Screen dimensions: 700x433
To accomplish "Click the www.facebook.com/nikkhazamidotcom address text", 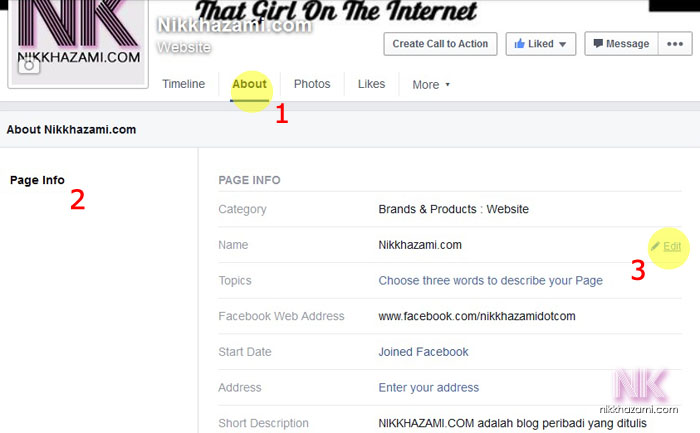I will click(x=477, y=316).
